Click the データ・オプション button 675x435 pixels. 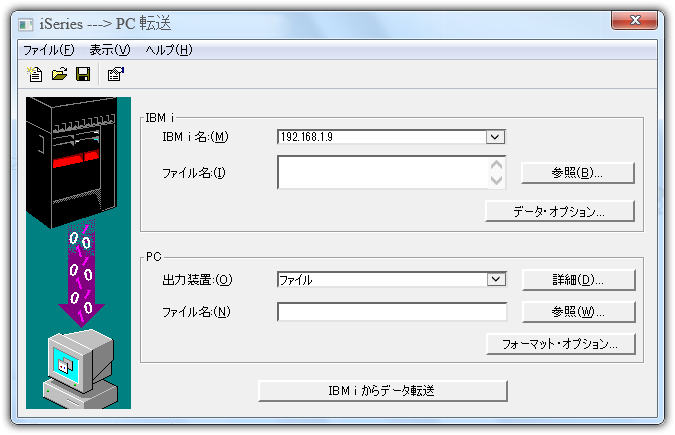tap(559, 211)
